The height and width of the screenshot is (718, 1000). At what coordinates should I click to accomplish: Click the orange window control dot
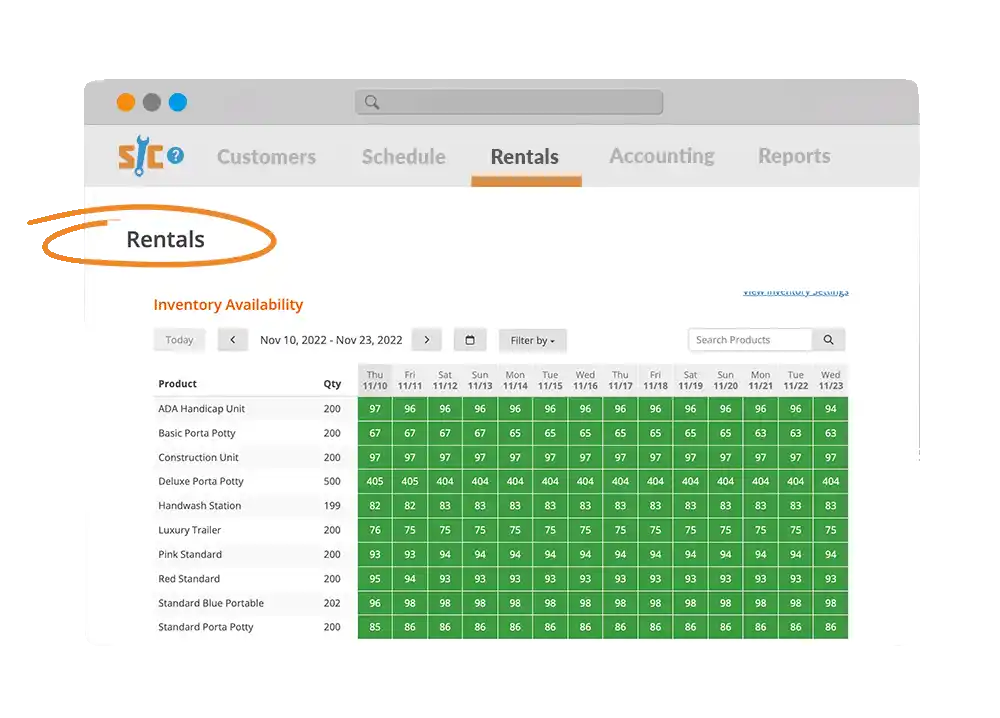(126, 102)
